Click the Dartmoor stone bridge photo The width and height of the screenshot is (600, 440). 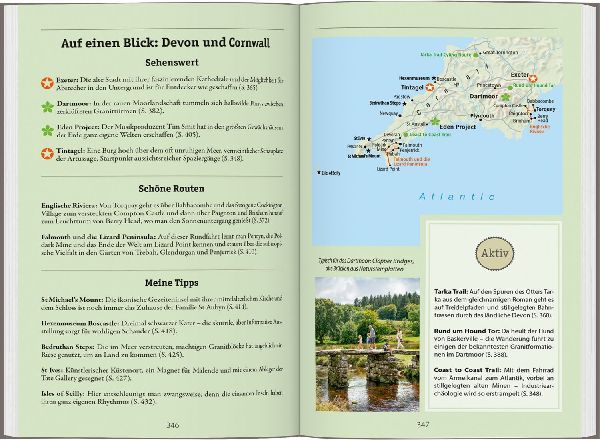click(367, 344)
